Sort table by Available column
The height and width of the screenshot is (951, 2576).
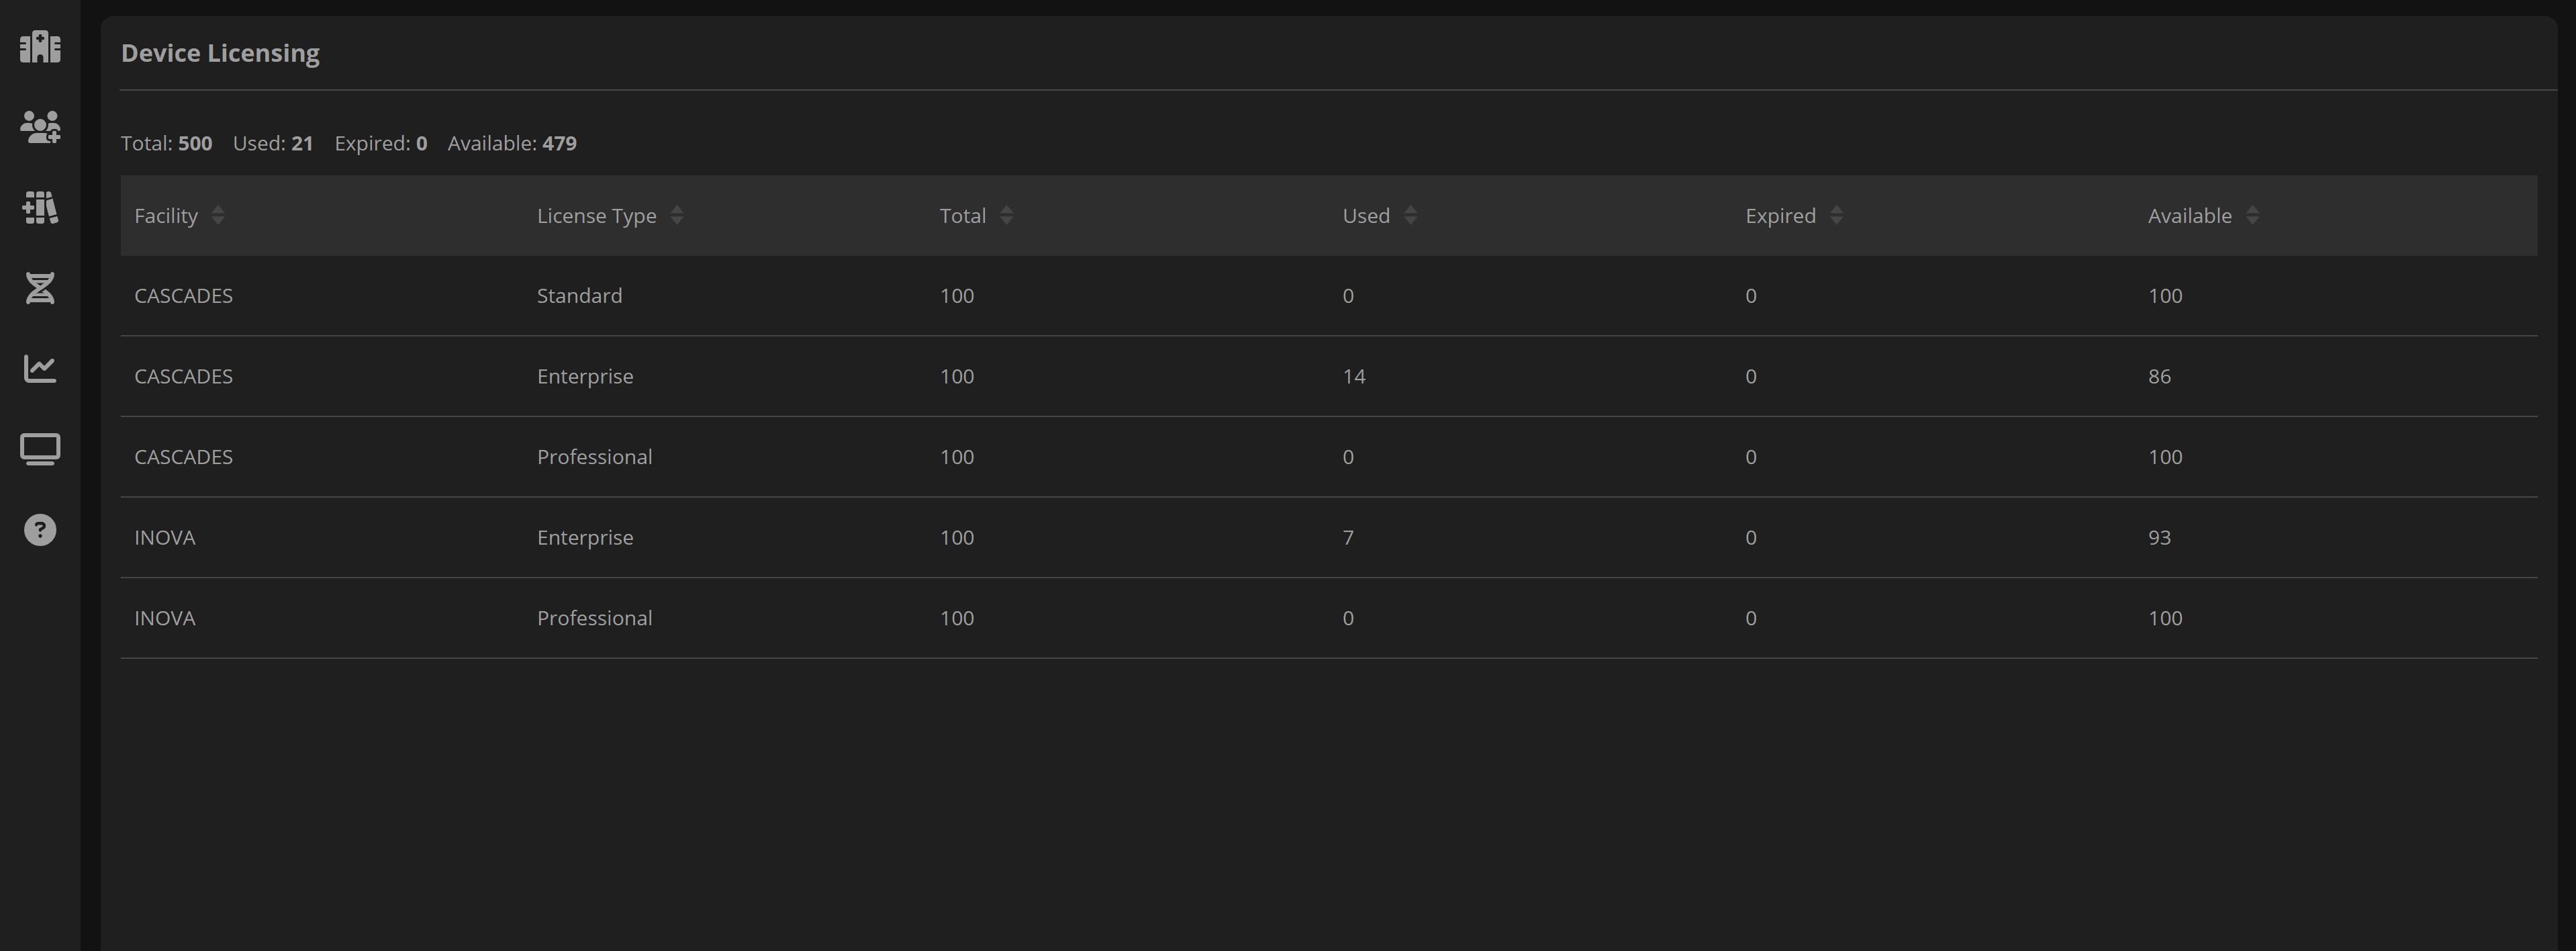coord(2252,215)
